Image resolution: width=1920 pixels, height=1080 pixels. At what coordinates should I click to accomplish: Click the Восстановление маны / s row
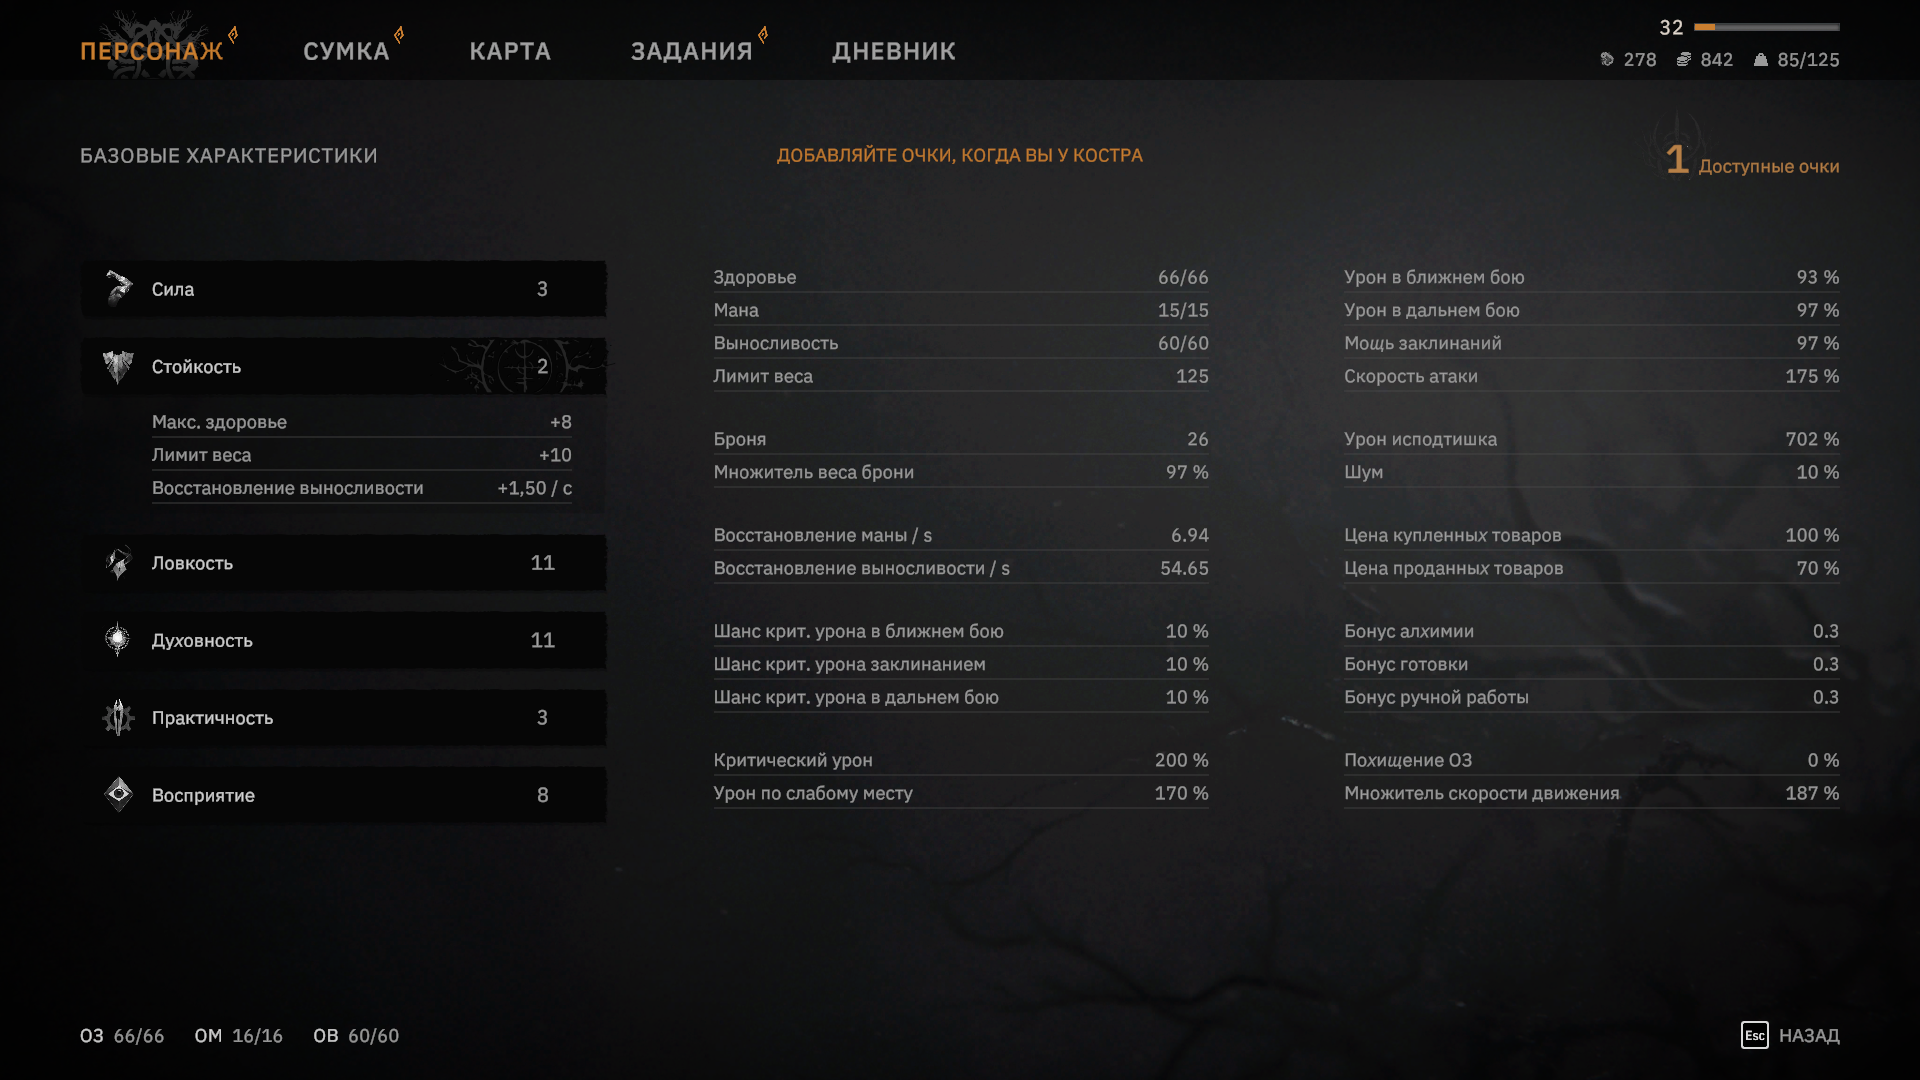click(x=961, y=535)
